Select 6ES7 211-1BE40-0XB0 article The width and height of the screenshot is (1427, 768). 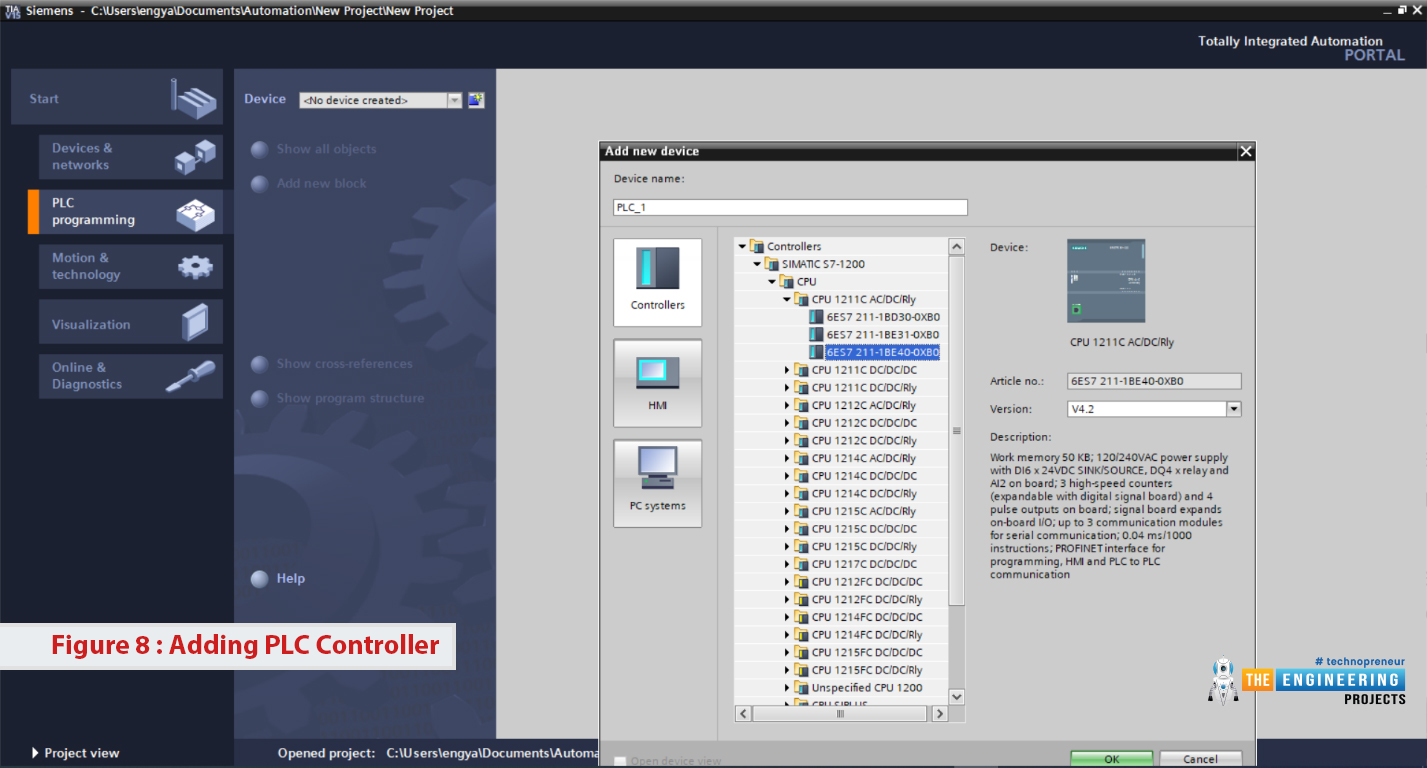tap(882, 352)
